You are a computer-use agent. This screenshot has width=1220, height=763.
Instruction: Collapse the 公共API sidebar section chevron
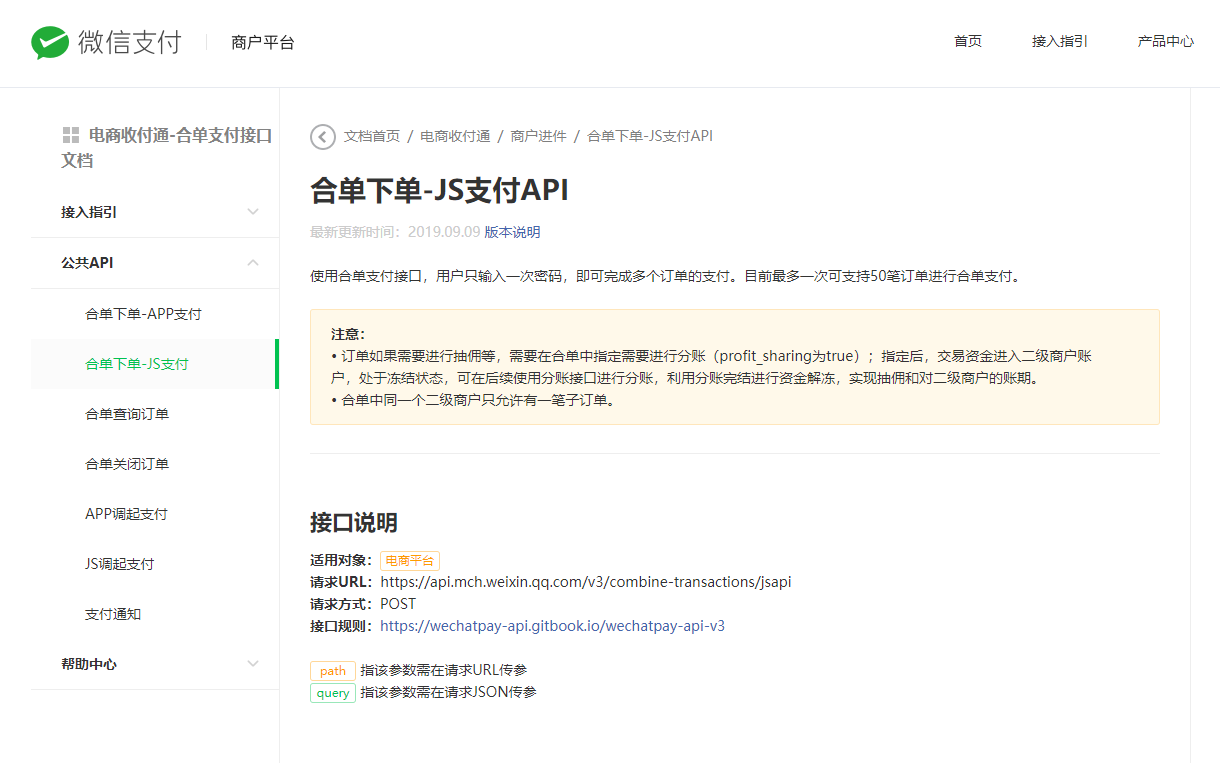coord(253,263)
